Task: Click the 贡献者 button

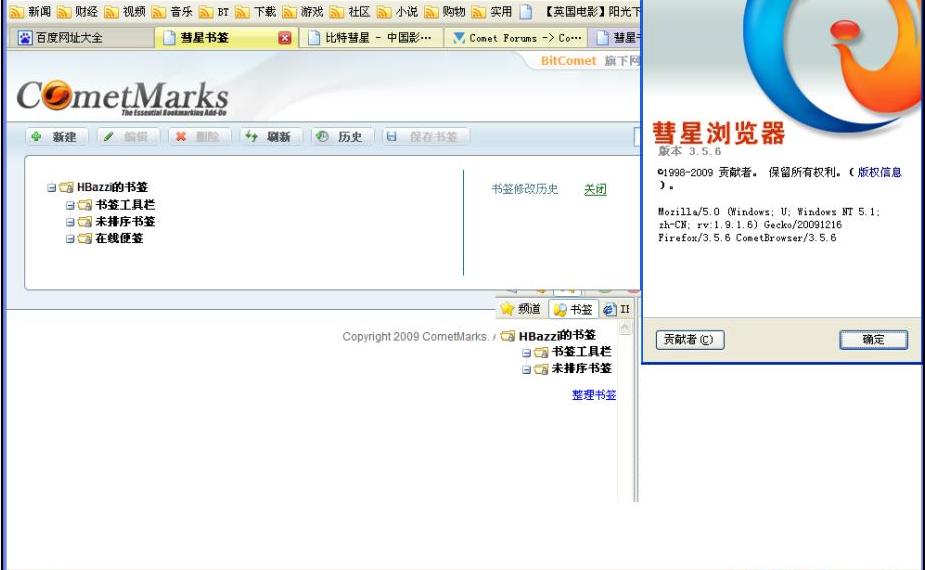Action: point(690,340)
